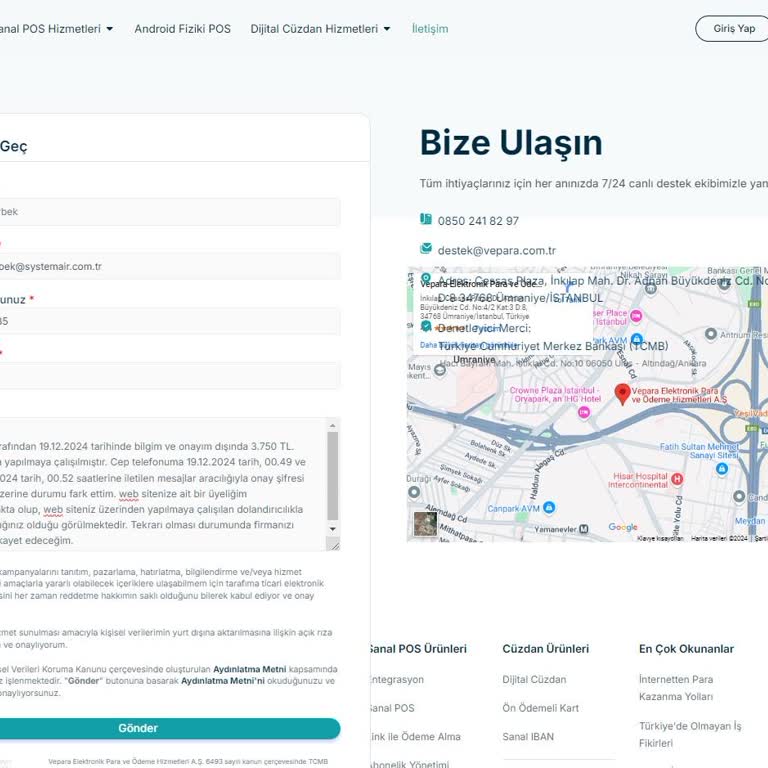Viewport: 768px width, 768px height.
Task: Click the Bize Ulaşın heading
Action: click(x=511, y=143)
